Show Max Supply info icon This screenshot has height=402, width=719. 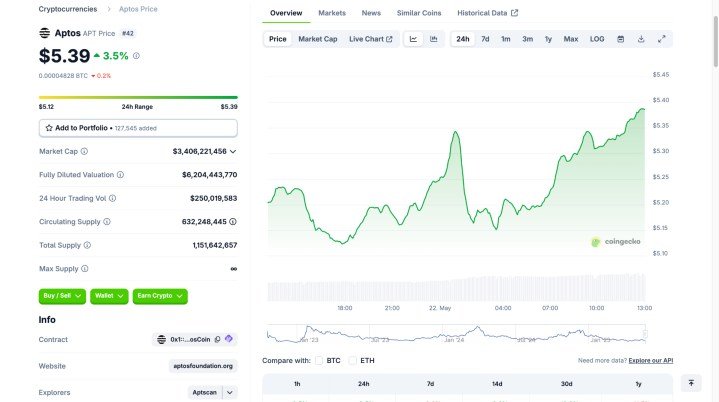85,269
